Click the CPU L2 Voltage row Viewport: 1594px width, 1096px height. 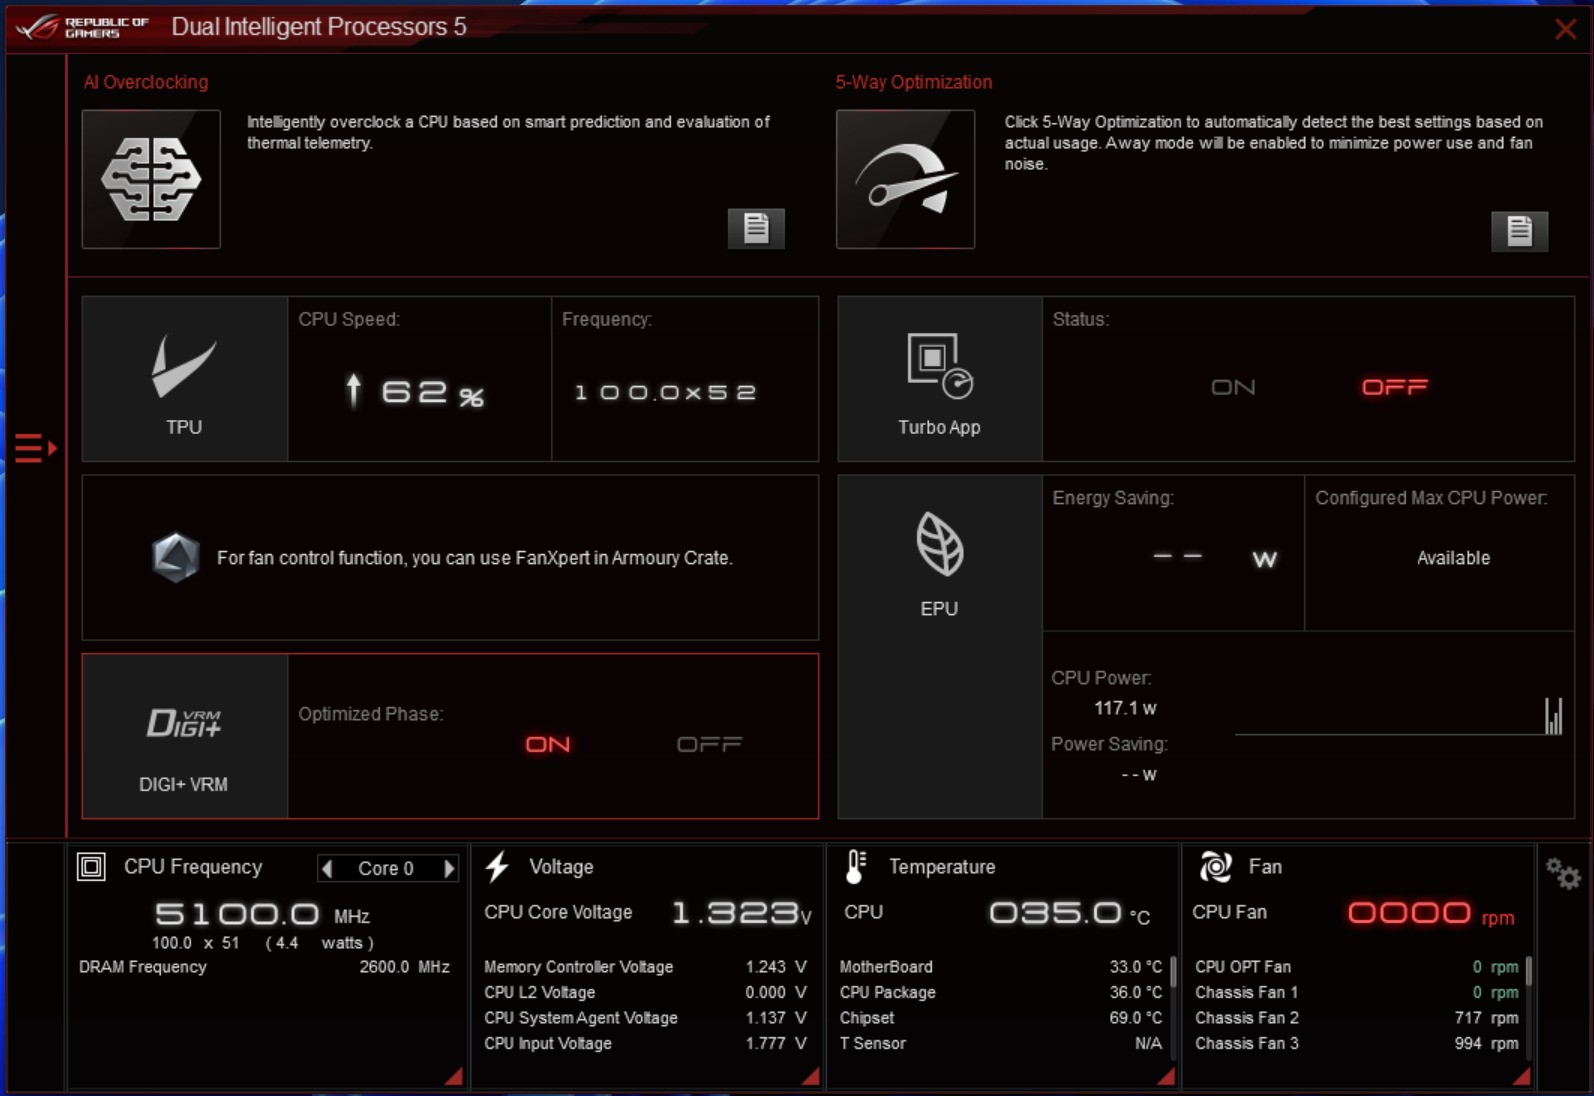click(x=645, y=992)
